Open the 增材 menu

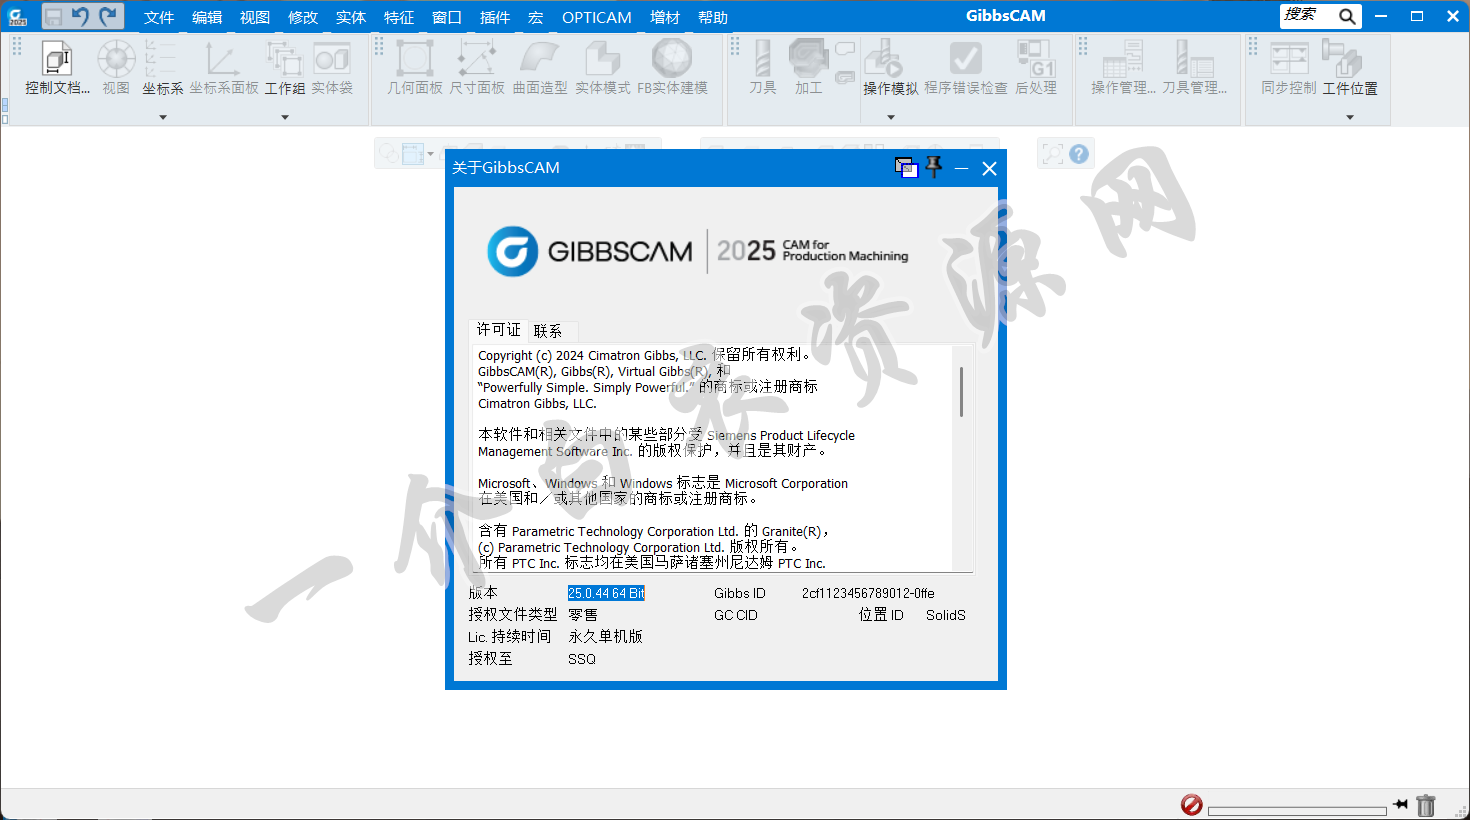(x=665, y=17)
